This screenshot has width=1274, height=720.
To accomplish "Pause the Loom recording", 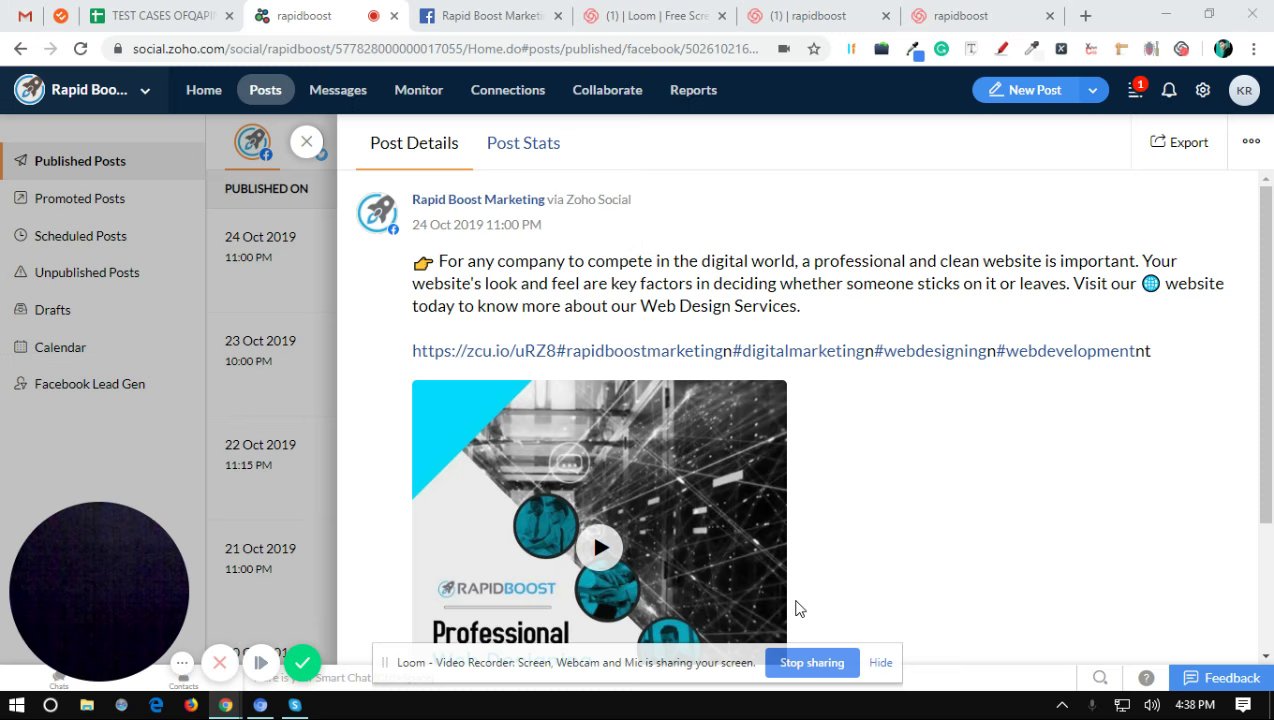I will (x=260, y=662).
